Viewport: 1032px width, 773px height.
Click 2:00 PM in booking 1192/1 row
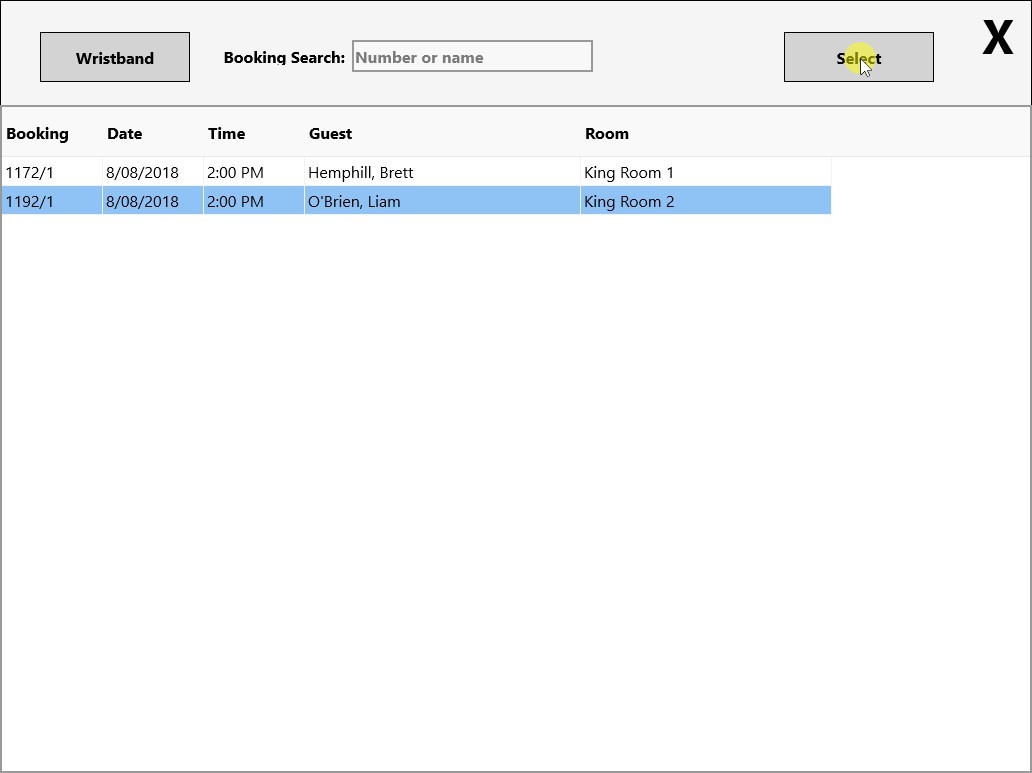point(253,201)
